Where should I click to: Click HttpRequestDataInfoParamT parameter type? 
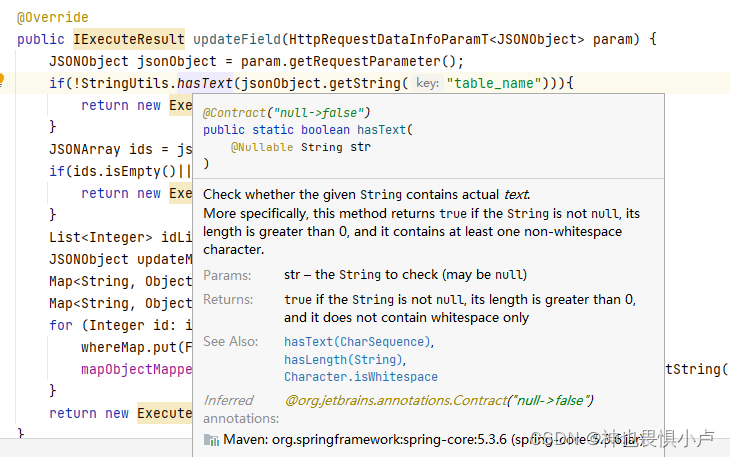[388, 39]
